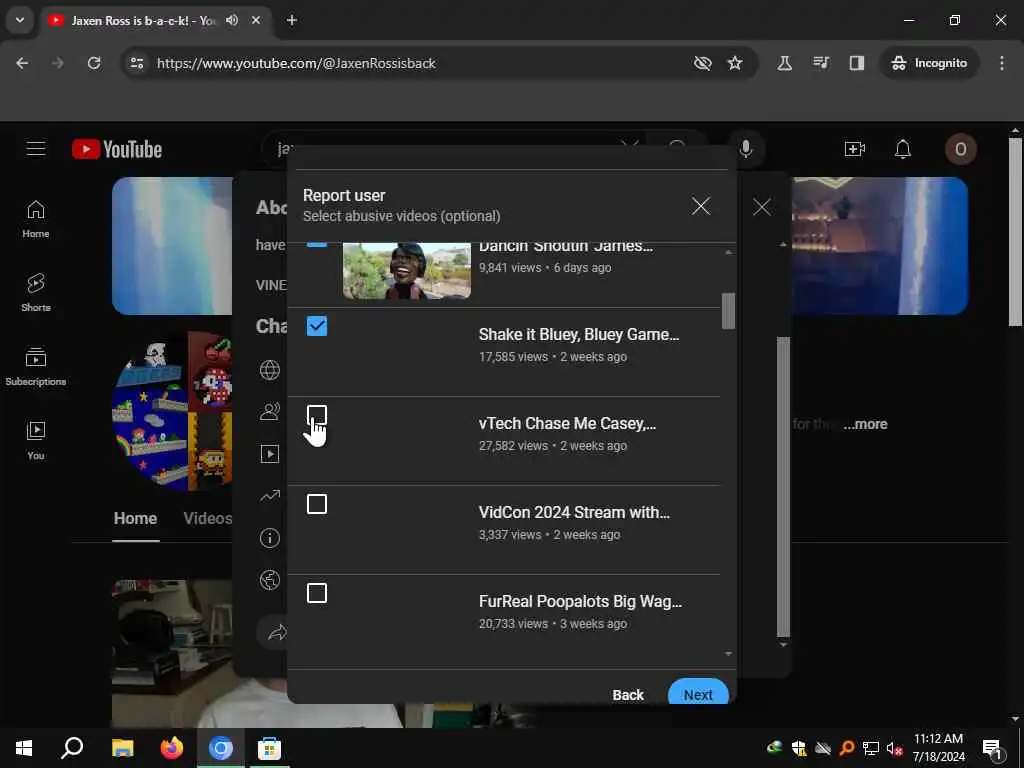The width and height of the screenshot is (1024, 768).
Task: Click the system tray volume icon
Action: 894,748
